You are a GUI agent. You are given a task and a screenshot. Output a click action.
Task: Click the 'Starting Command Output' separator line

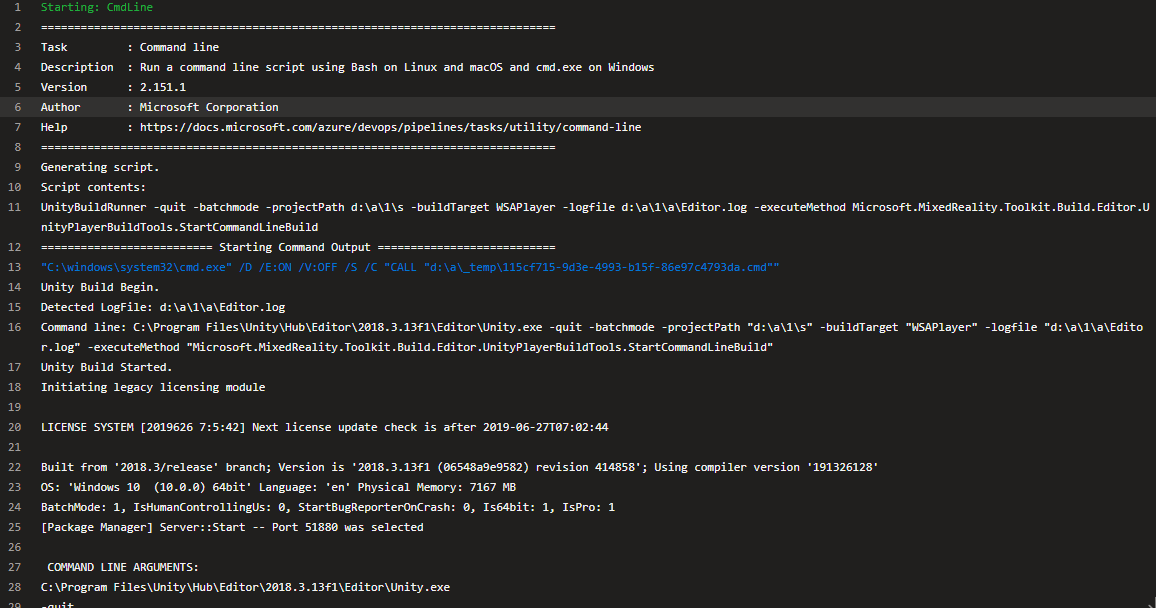[x=298, y=247]
